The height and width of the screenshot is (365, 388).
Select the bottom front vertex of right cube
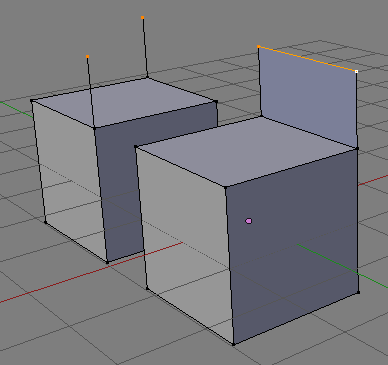(x=233, y=344)
